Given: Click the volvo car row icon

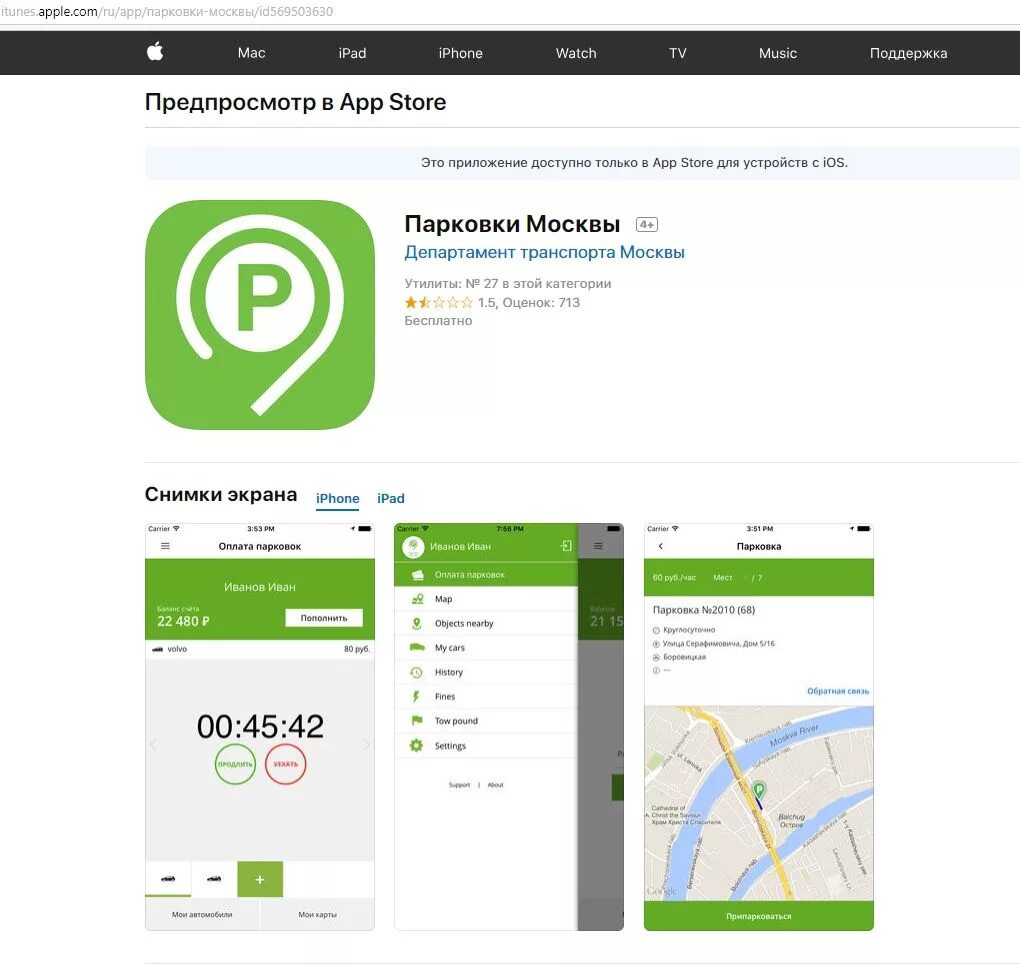Looking at the screenshot, I should pyautogui.click(x=157, y=649).
